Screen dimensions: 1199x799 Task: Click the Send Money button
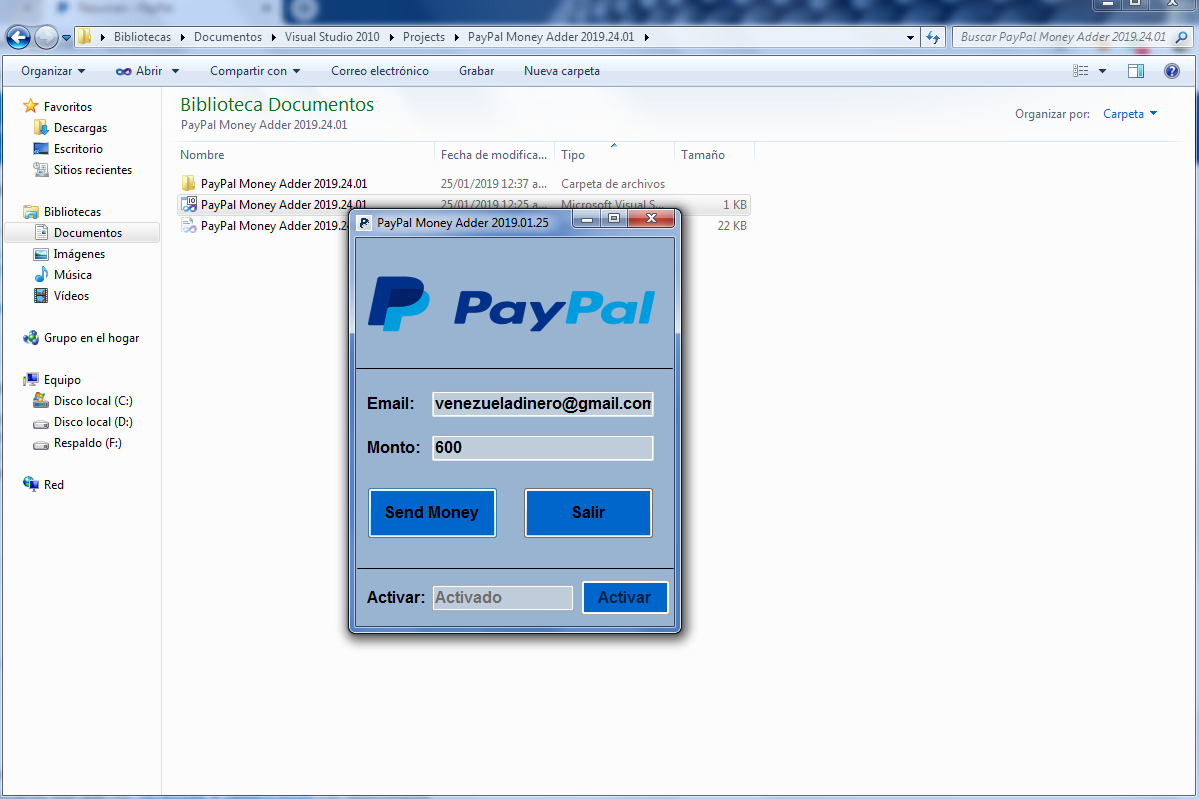(x=432, y=512)
